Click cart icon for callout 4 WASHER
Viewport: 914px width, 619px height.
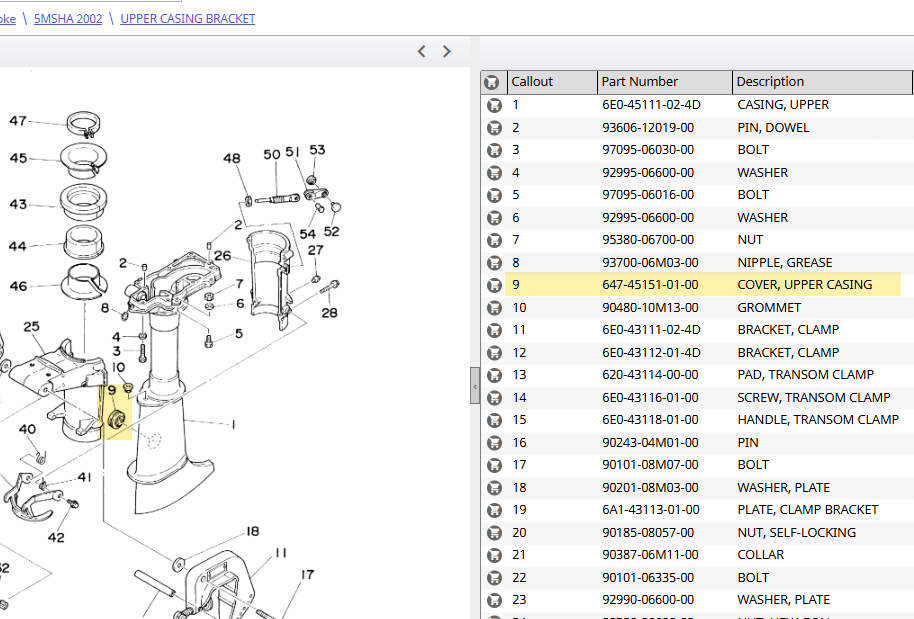click(x=494, y=173)
